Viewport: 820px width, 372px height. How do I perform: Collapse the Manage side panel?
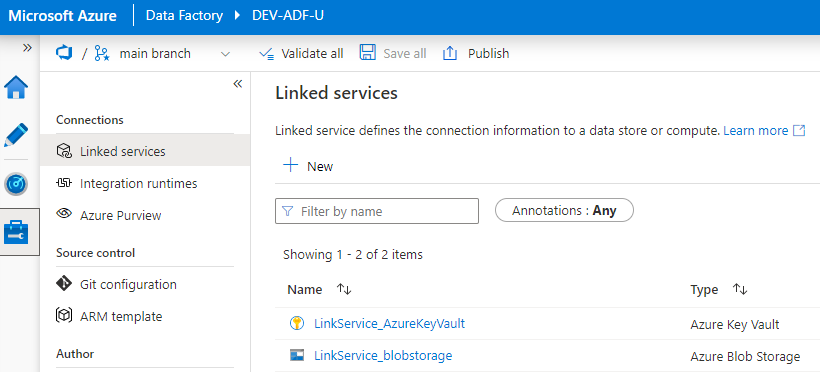click(x=238, y=84)
